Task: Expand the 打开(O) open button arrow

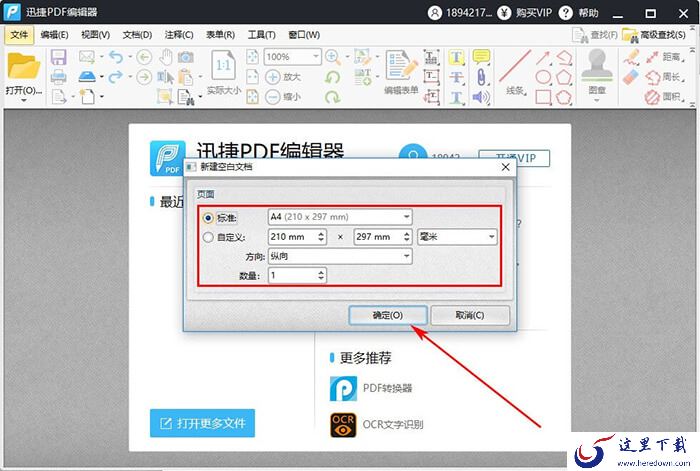Action: [23, 100]
